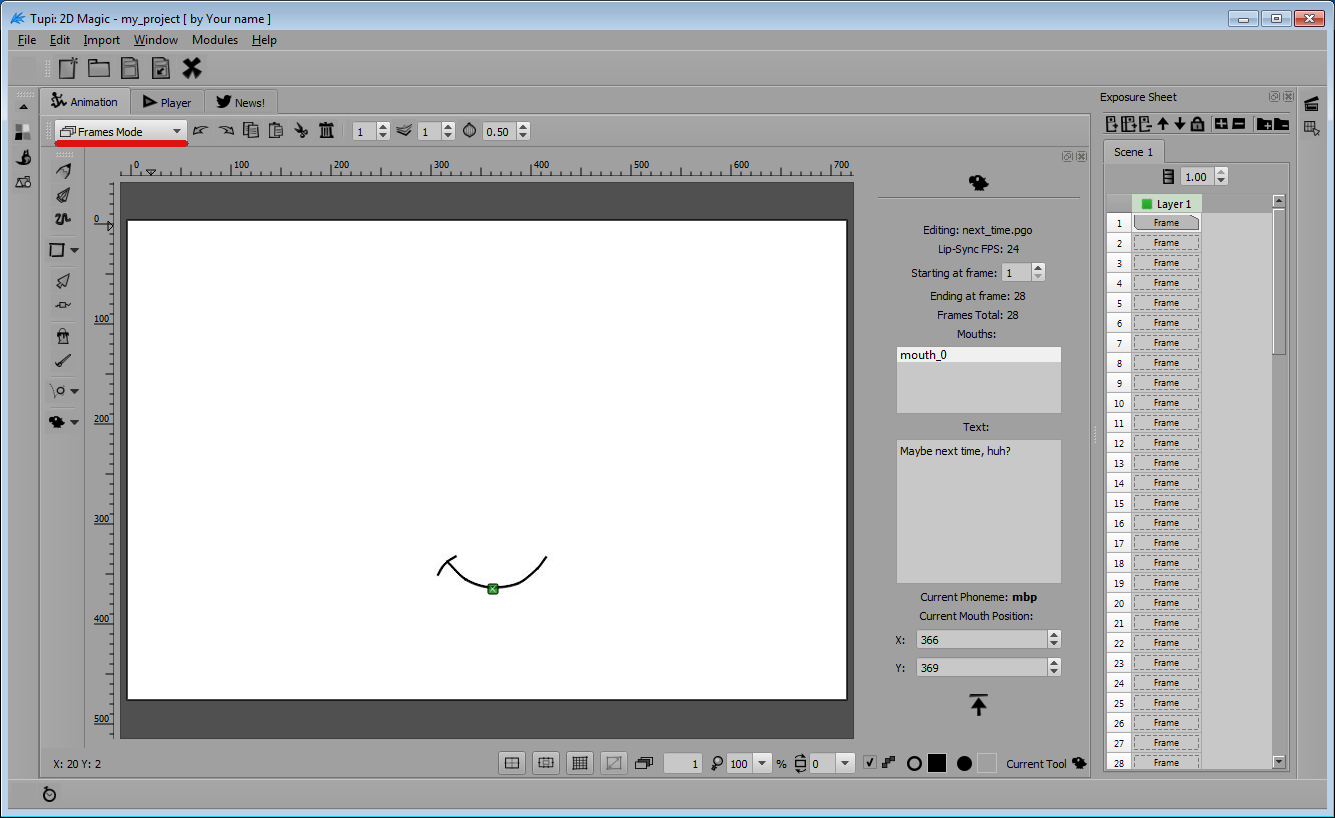Select the polyline tool in left toolbox
Screen dimensions: 1335x818
tap(63, 218)
